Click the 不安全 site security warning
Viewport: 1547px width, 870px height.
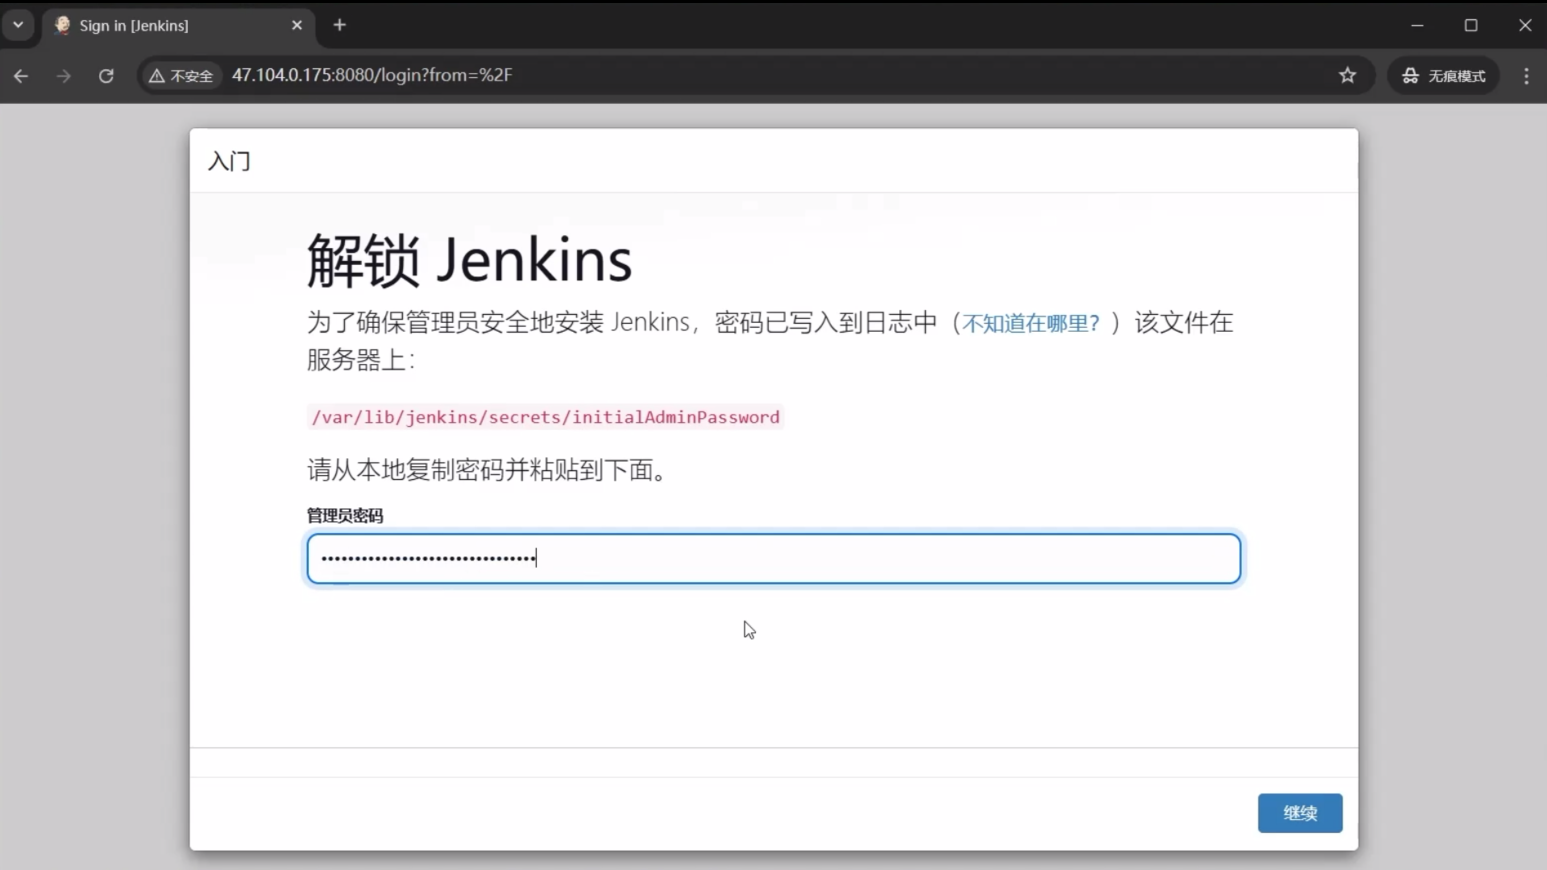click(x=181, y=76)
